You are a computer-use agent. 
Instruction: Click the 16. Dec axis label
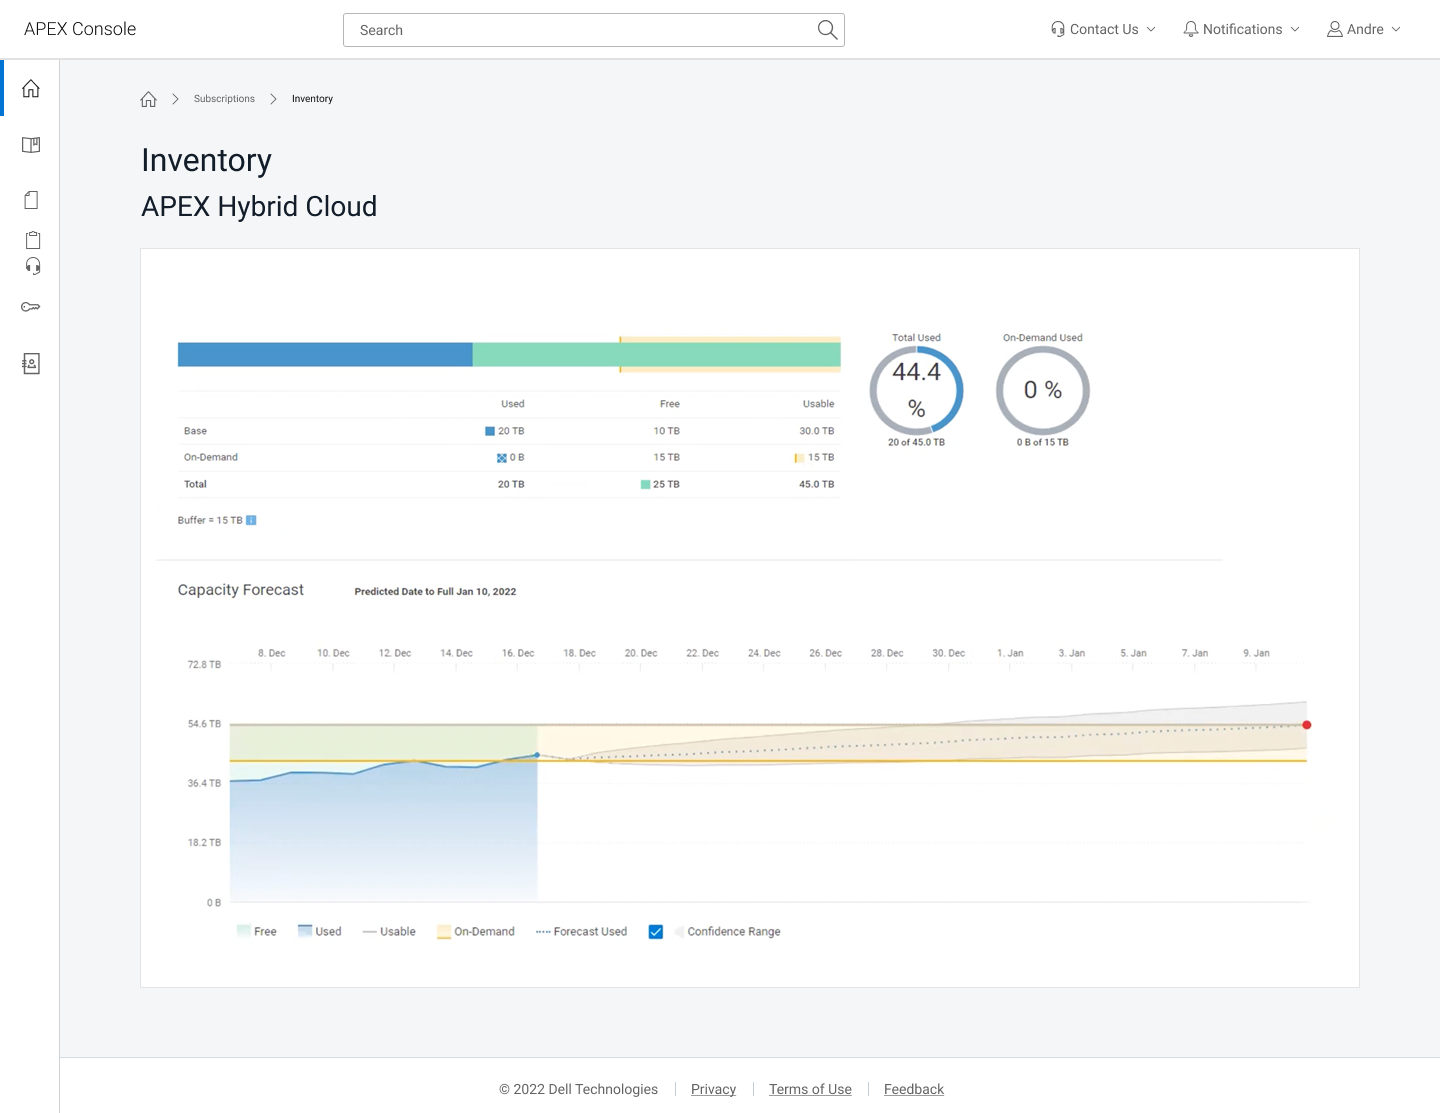pyautogui.click(x=518, y=653)
